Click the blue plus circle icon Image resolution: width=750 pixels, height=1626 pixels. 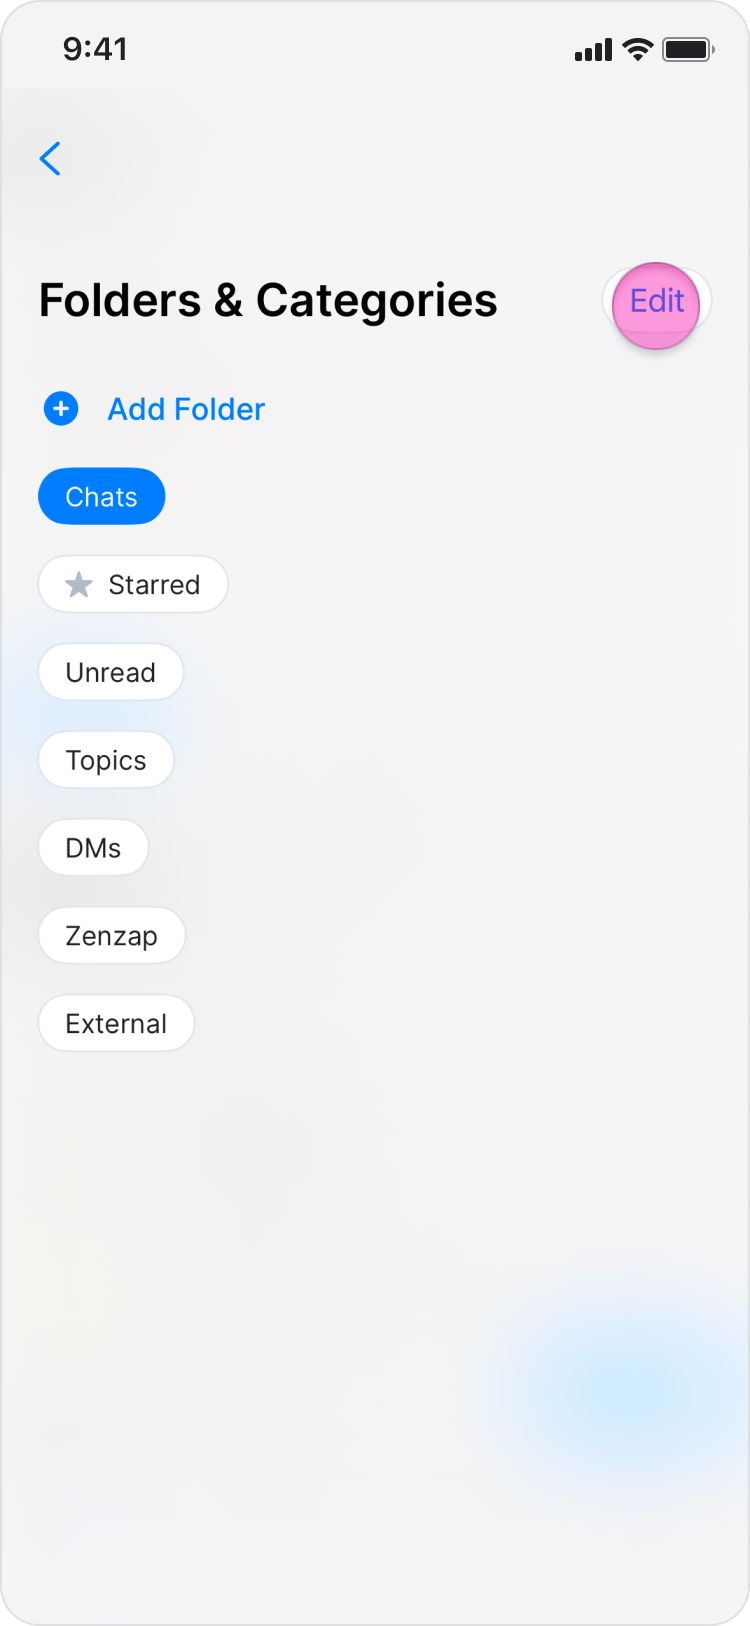click(61, 409)
